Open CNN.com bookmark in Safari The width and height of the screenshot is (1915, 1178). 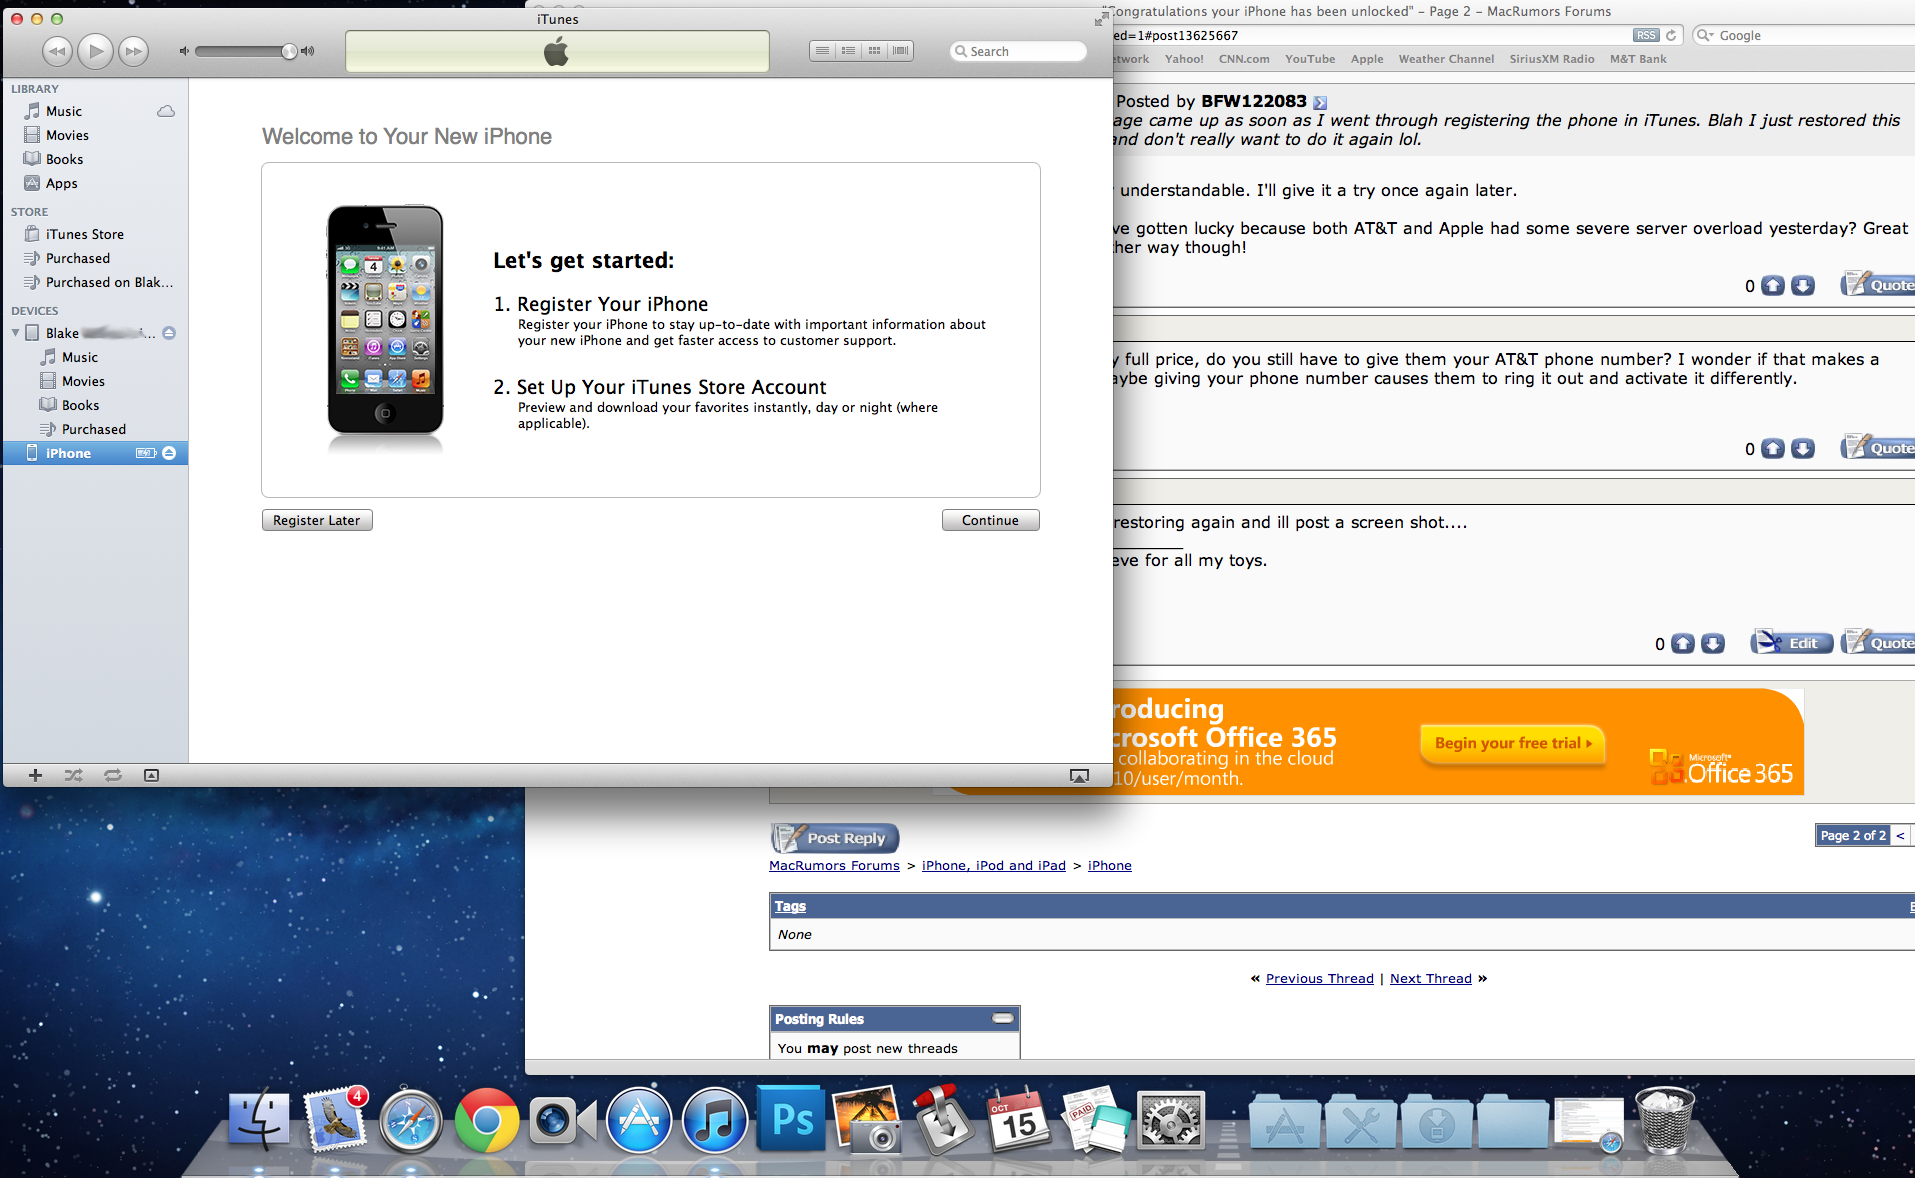(x=1244, y=59)
